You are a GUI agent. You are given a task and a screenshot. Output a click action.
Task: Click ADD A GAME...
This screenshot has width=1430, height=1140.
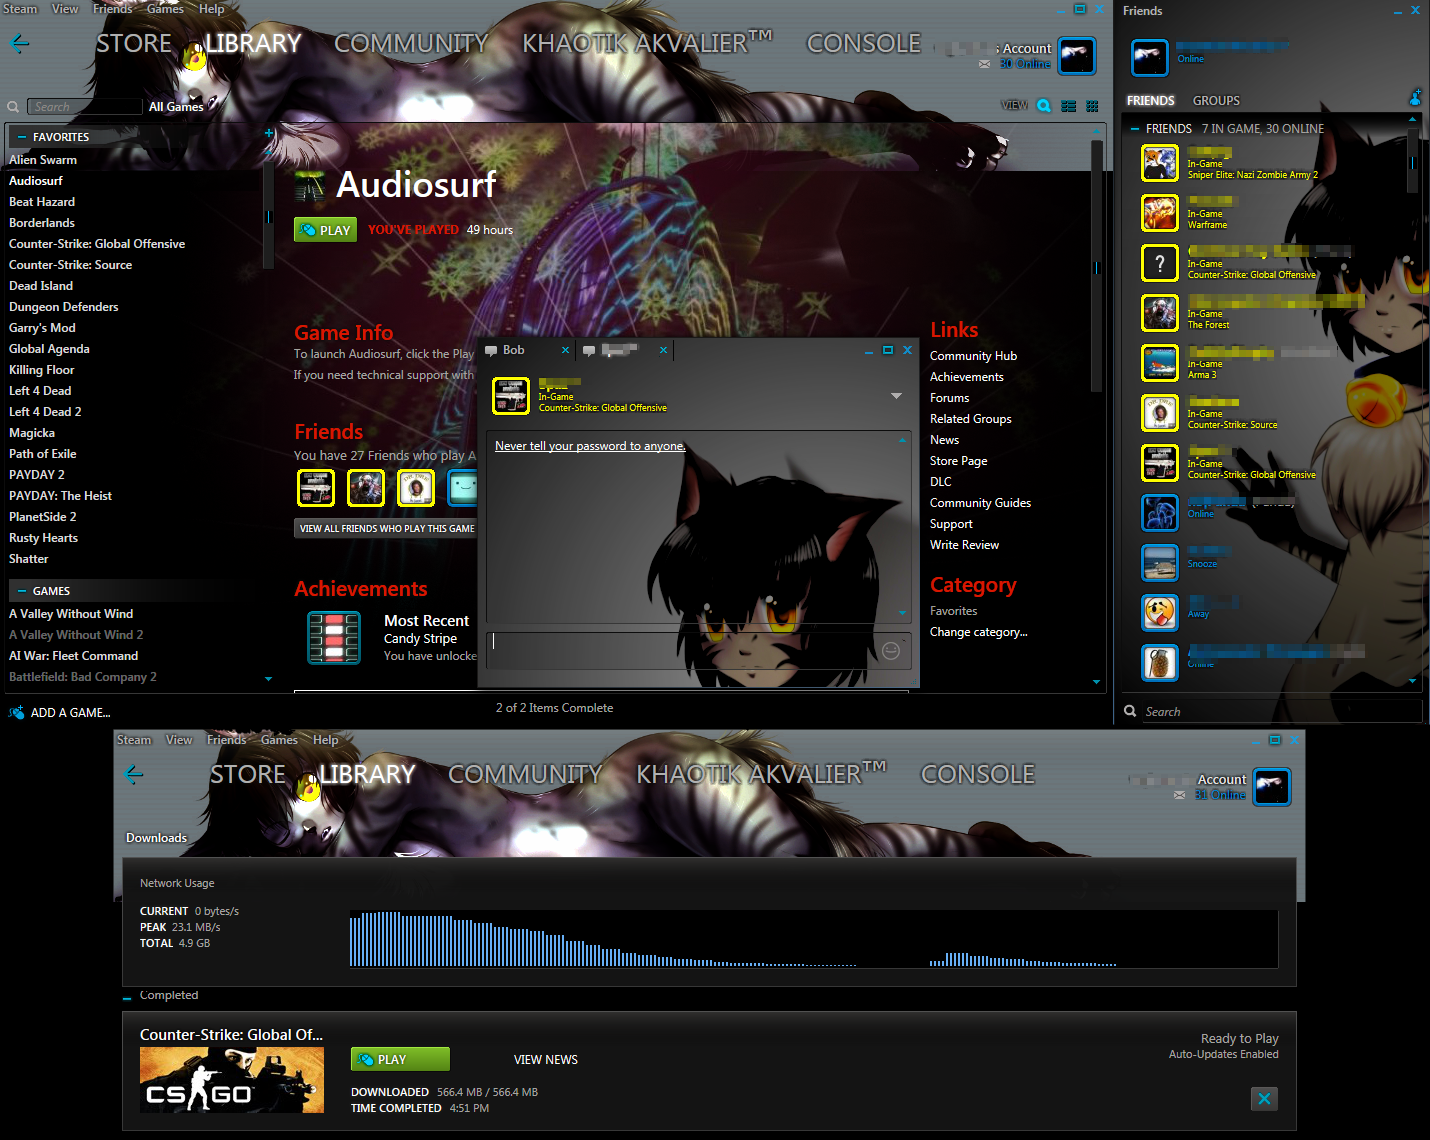point(60,713)
